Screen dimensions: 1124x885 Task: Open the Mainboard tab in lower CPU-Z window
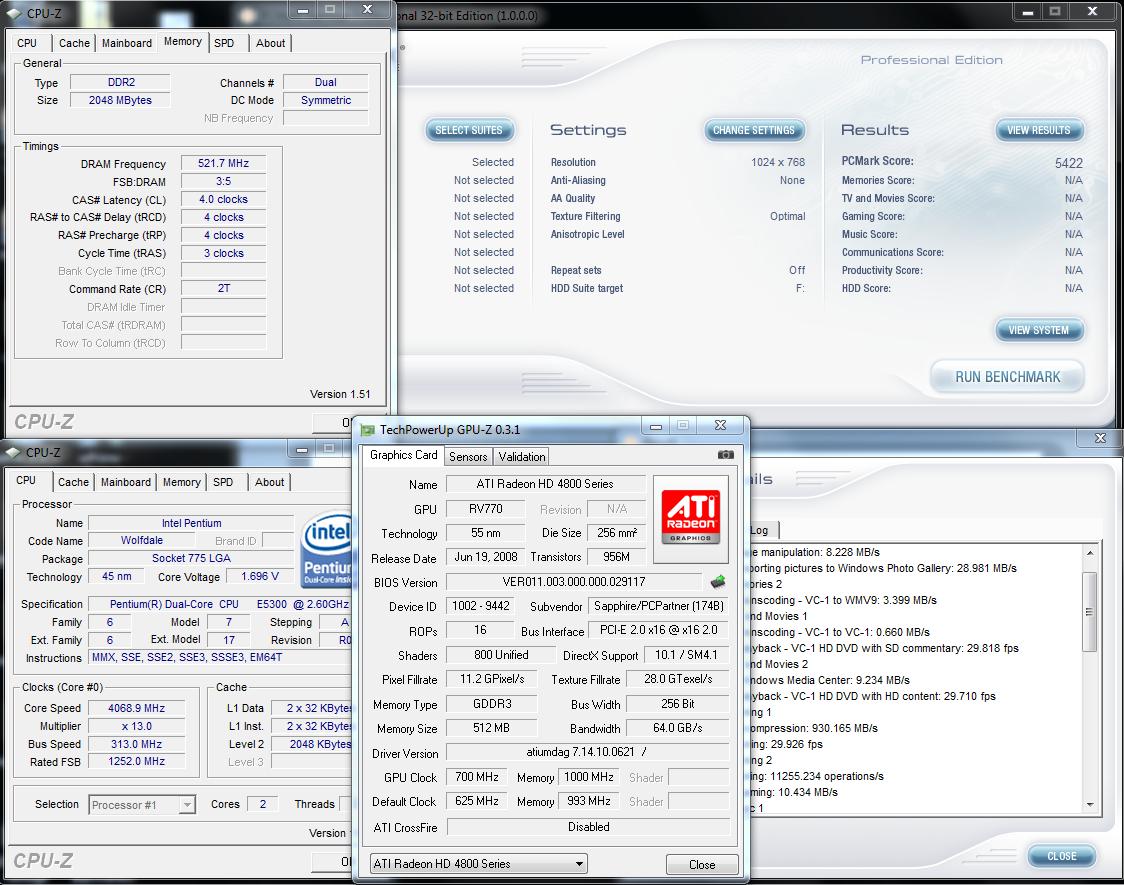[x=126, y=482]
